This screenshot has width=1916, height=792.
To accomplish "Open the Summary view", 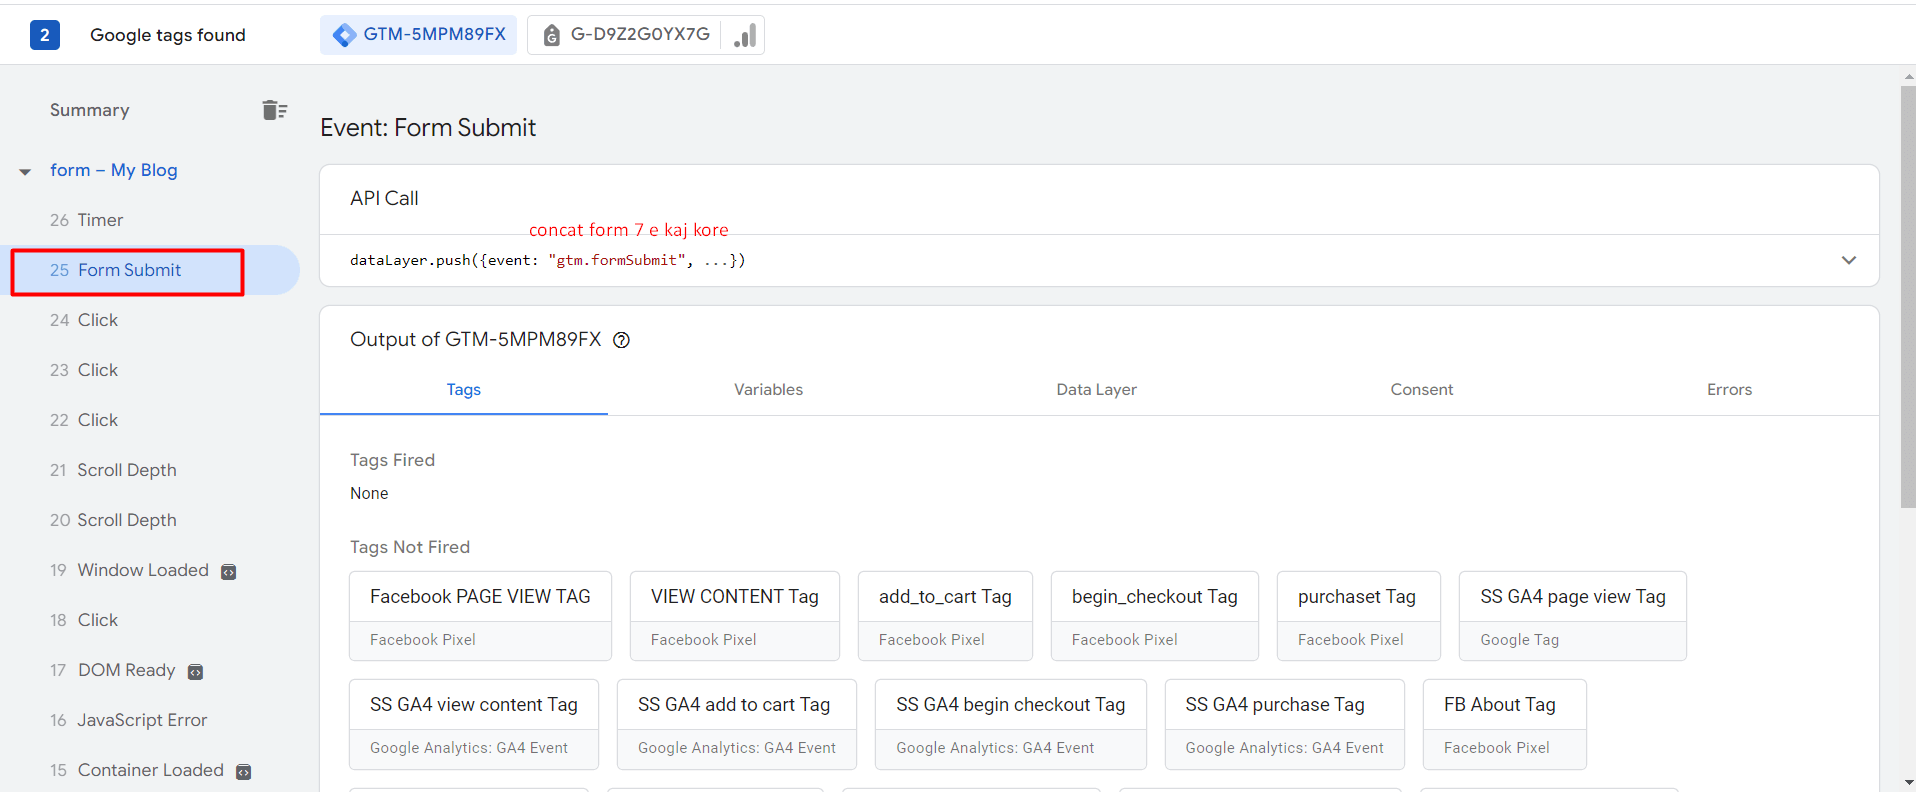I will (x=90, y=110).
